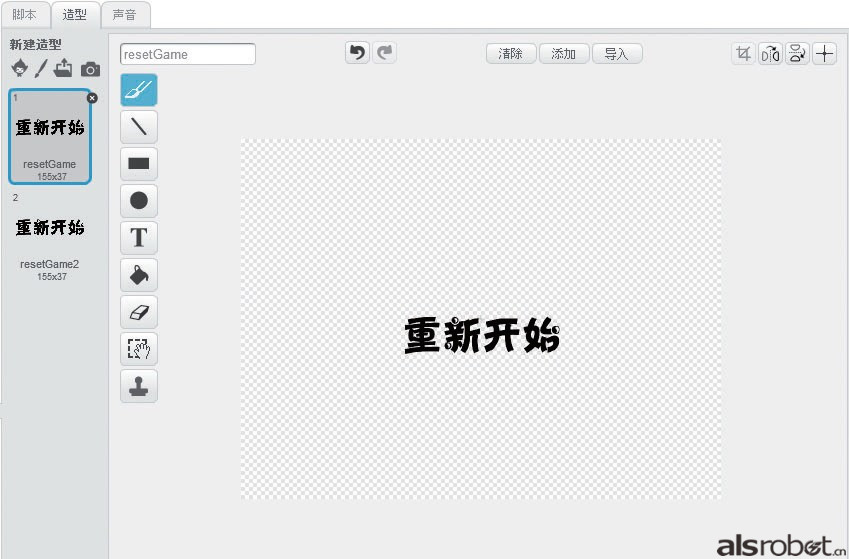This screenshot has height=559, width=849.
Task: Click the Flip left-right icon
Action: 770,54
